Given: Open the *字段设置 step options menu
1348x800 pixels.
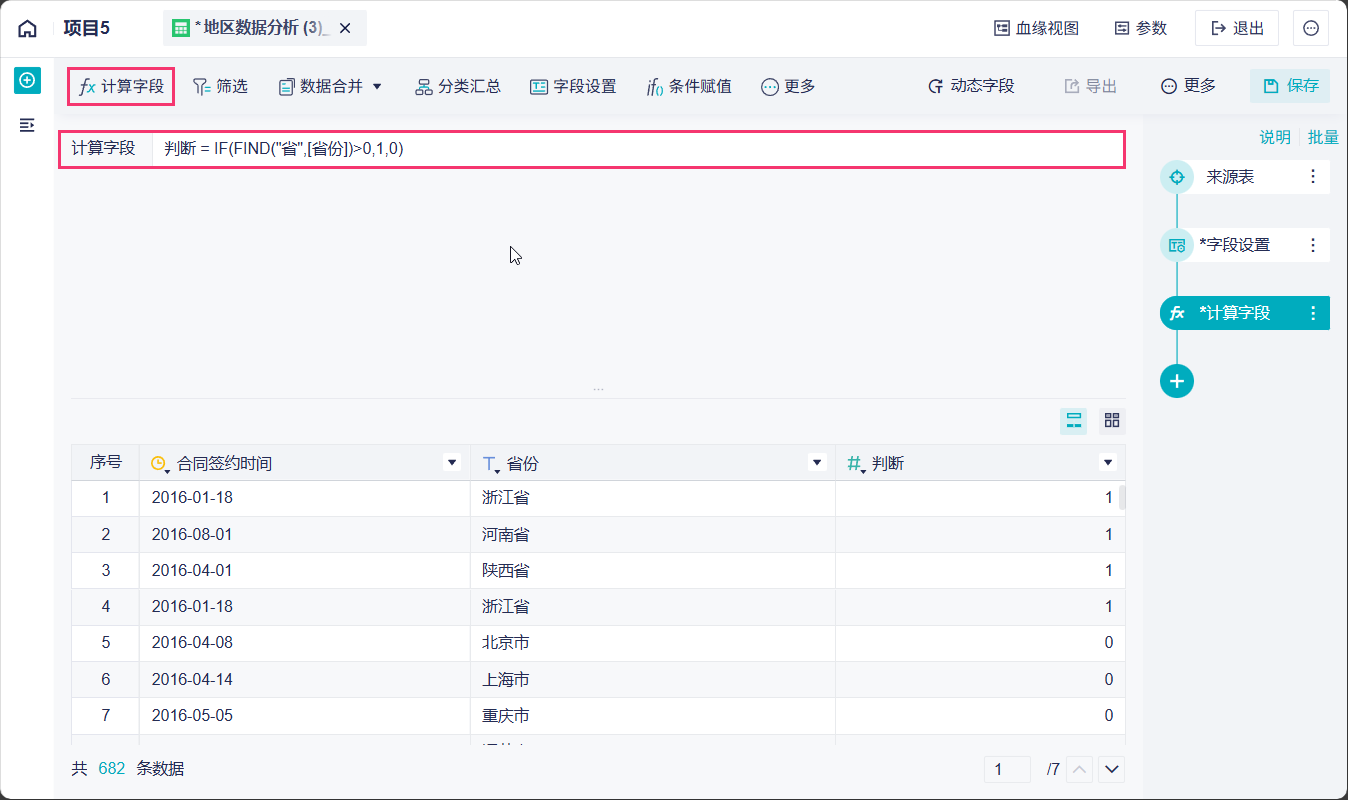Looking at the screenshot, I should coord(1313,245).
